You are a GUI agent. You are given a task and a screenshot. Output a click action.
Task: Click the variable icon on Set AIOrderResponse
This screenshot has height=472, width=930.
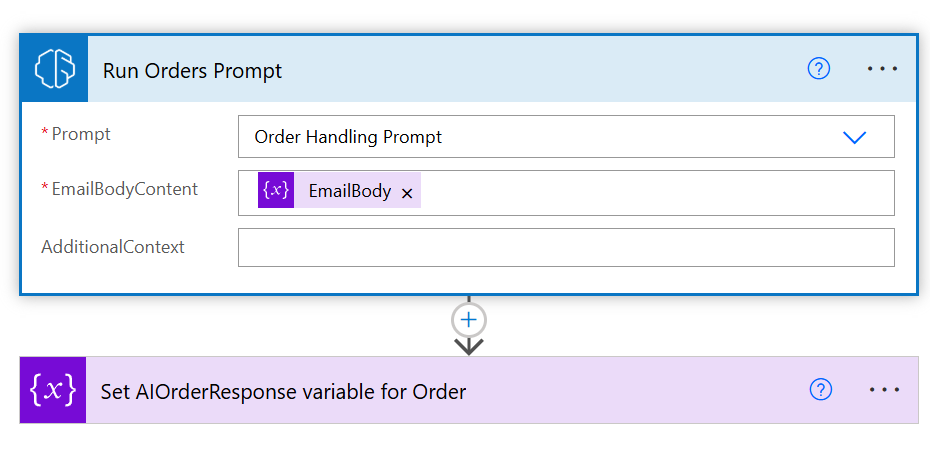tap(53, 390)
